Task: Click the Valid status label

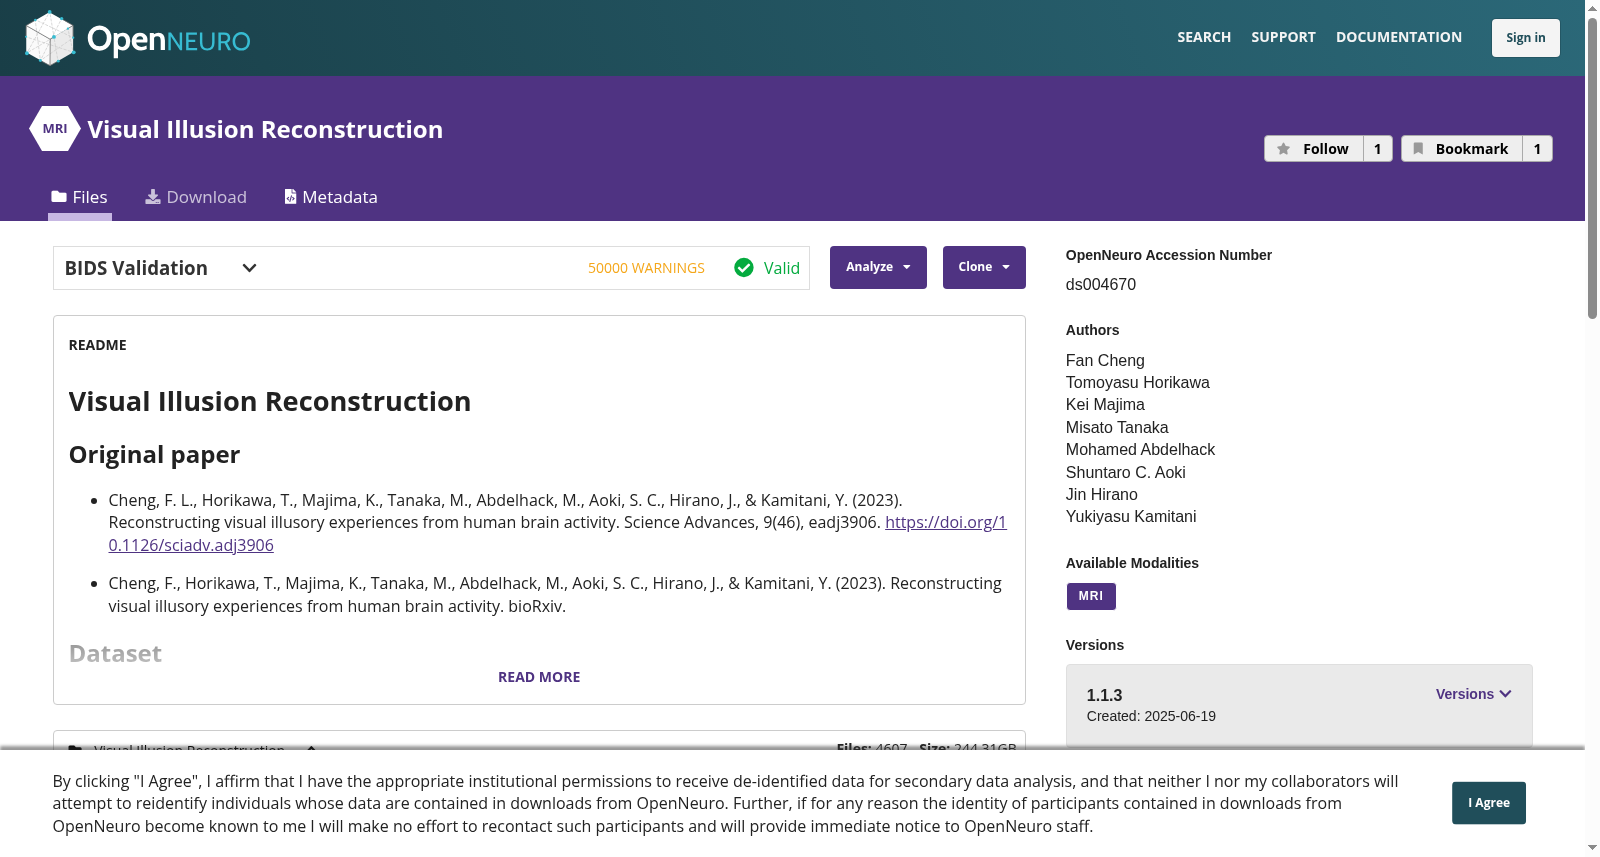Action: click(x=782, y=268)
